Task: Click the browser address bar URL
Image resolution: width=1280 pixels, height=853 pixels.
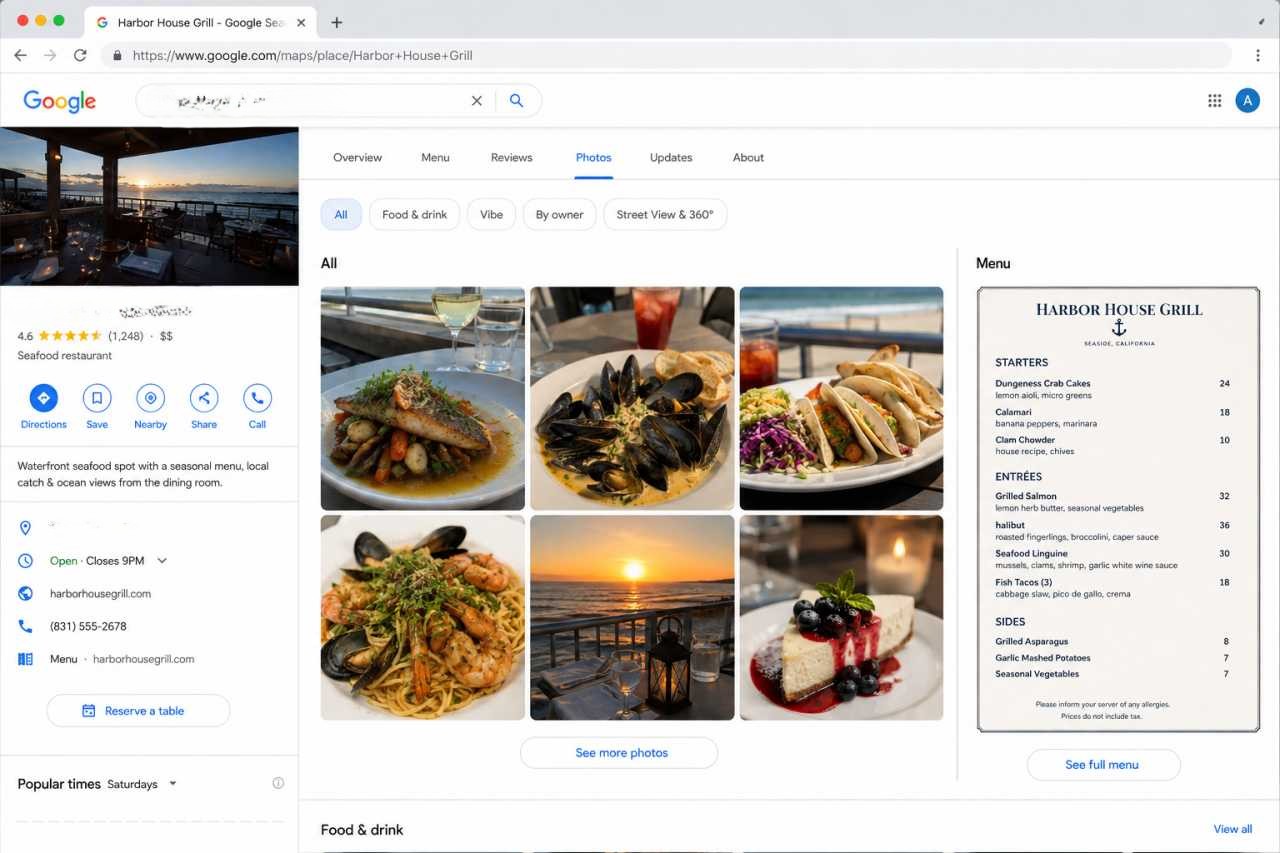Action: (x=302, y=56)
